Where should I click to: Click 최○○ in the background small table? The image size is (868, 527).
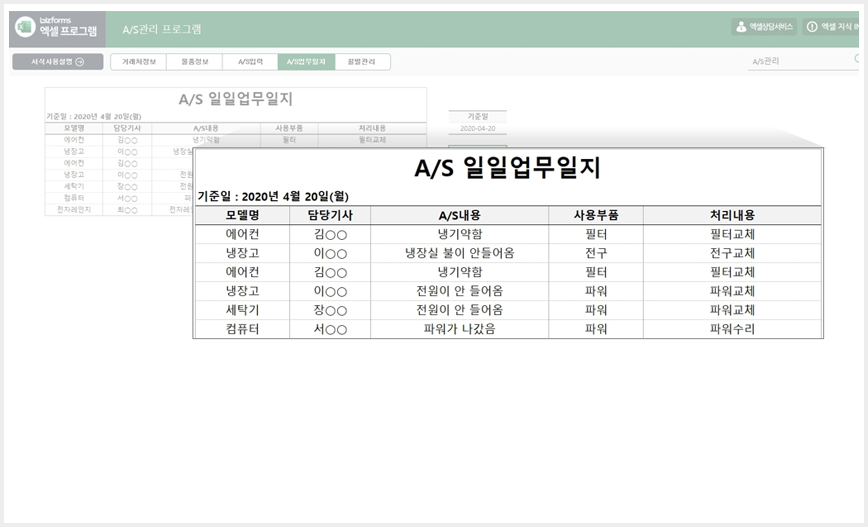[127, 210]
